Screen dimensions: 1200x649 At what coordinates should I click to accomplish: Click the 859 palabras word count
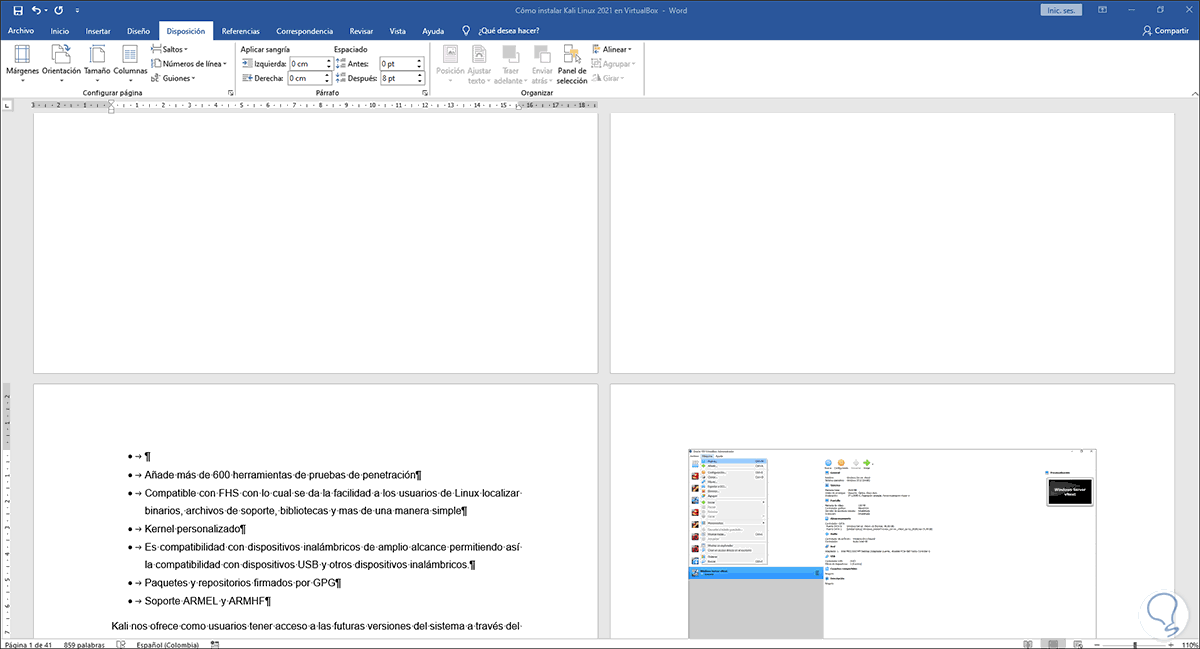coord(85,643)
